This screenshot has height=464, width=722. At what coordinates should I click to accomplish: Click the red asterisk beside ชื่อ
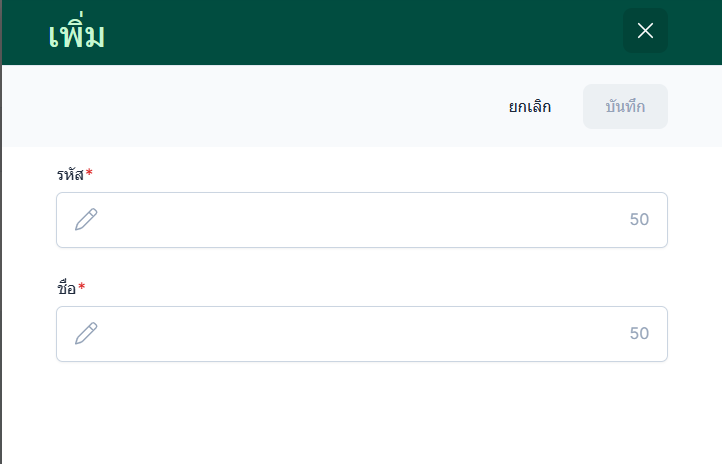82,288
